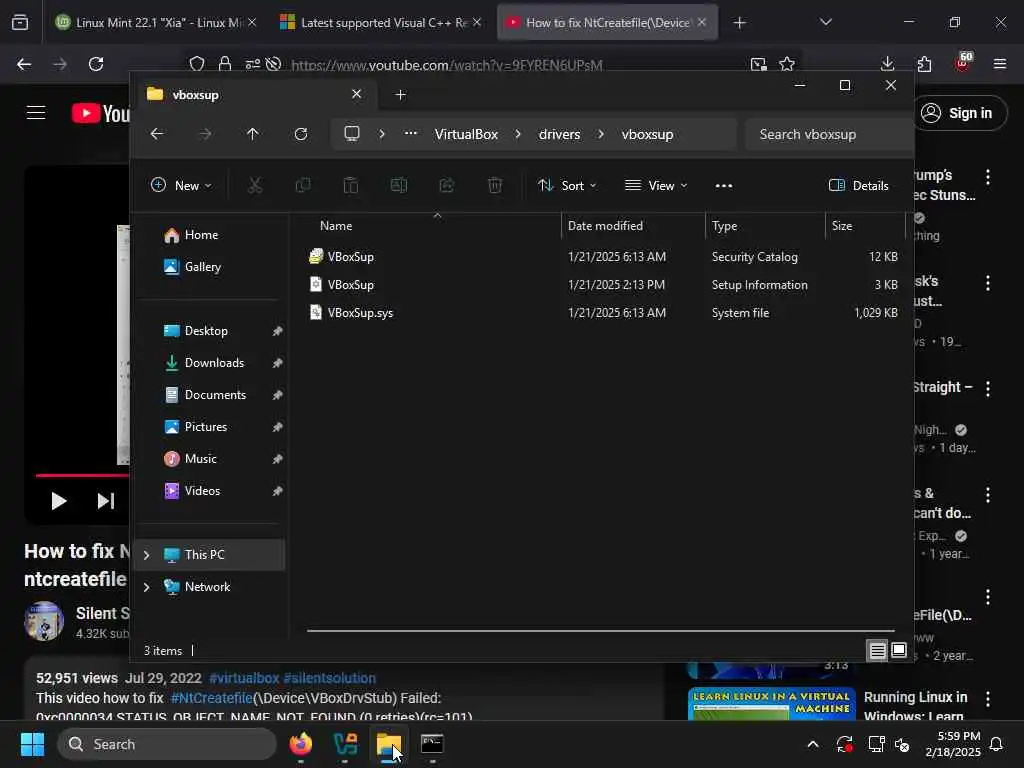Skip to next YouTube video

pos(106,501)
